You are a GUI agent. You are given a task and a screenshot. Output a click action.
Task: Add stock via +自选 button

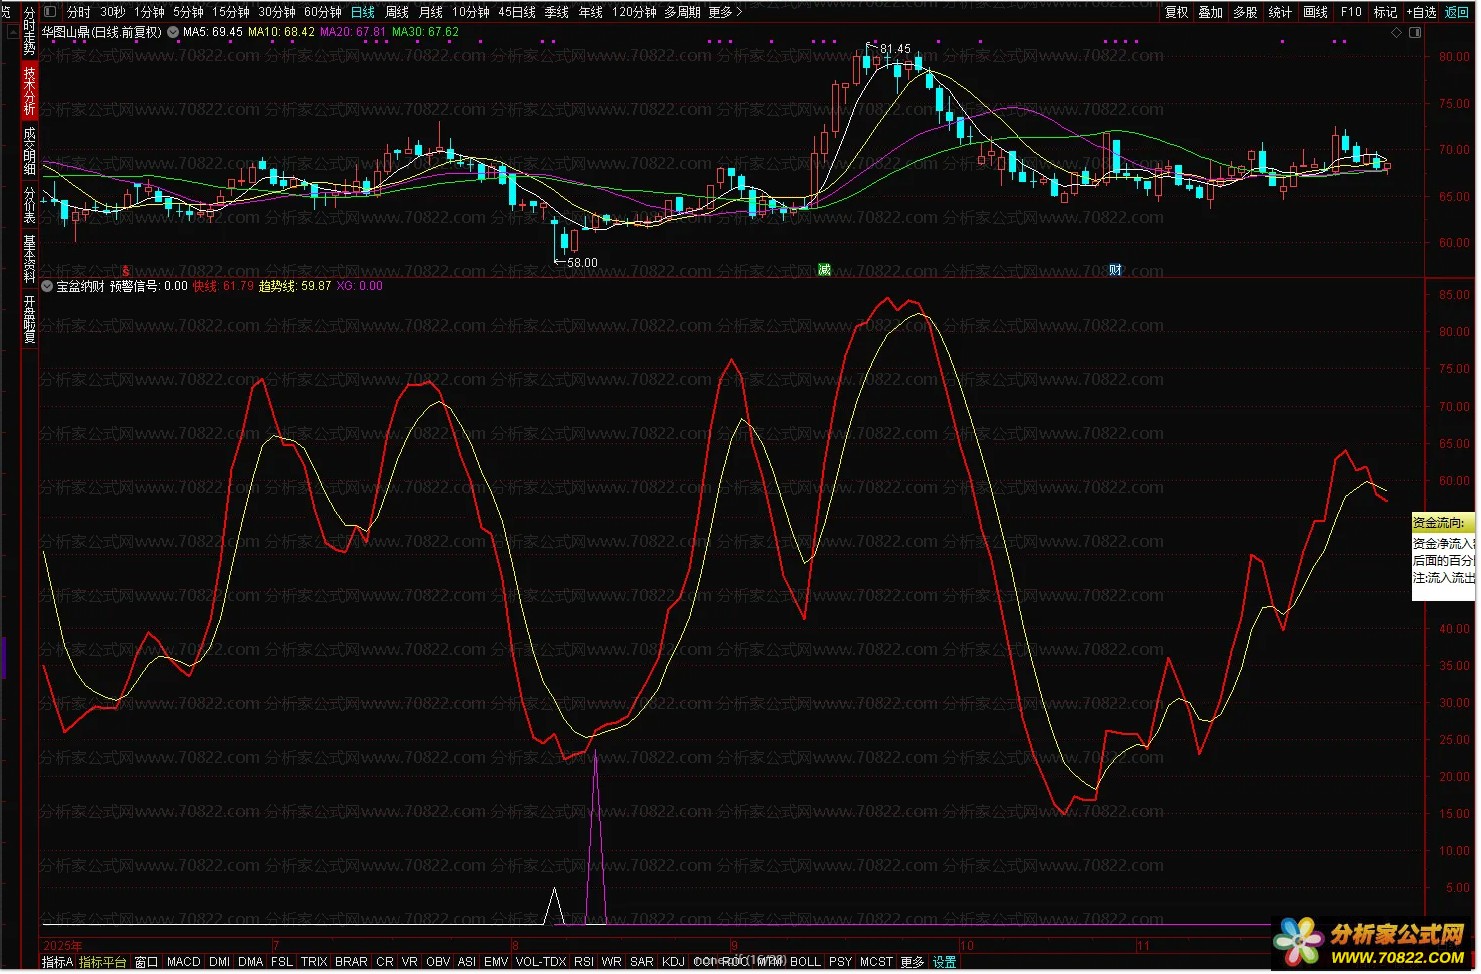1421,12
